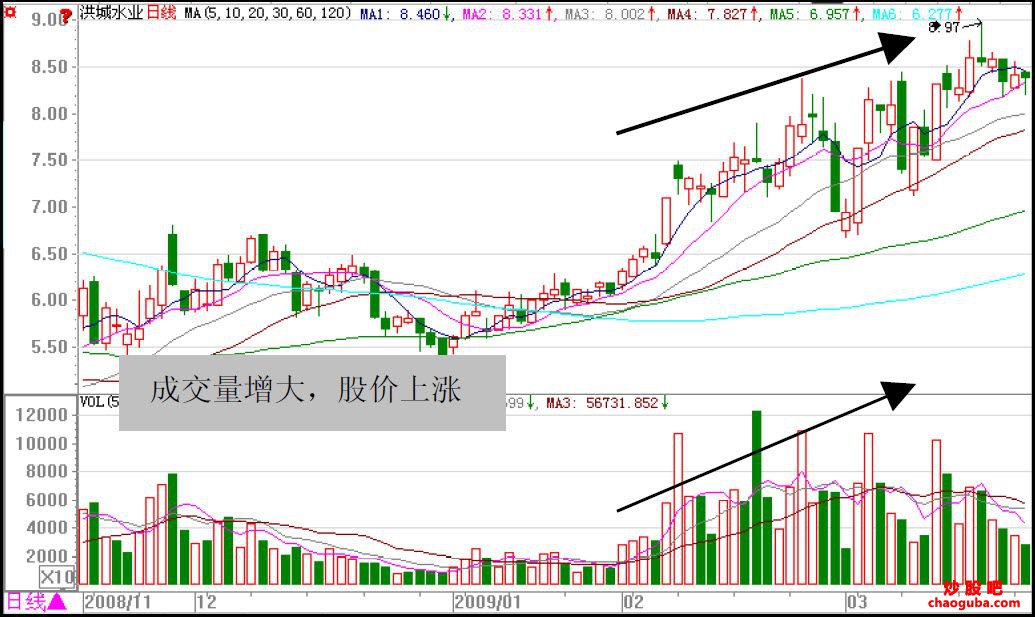Open the red question mark help icon
This screenshot has height=617, width=1035.
(65, 15)
